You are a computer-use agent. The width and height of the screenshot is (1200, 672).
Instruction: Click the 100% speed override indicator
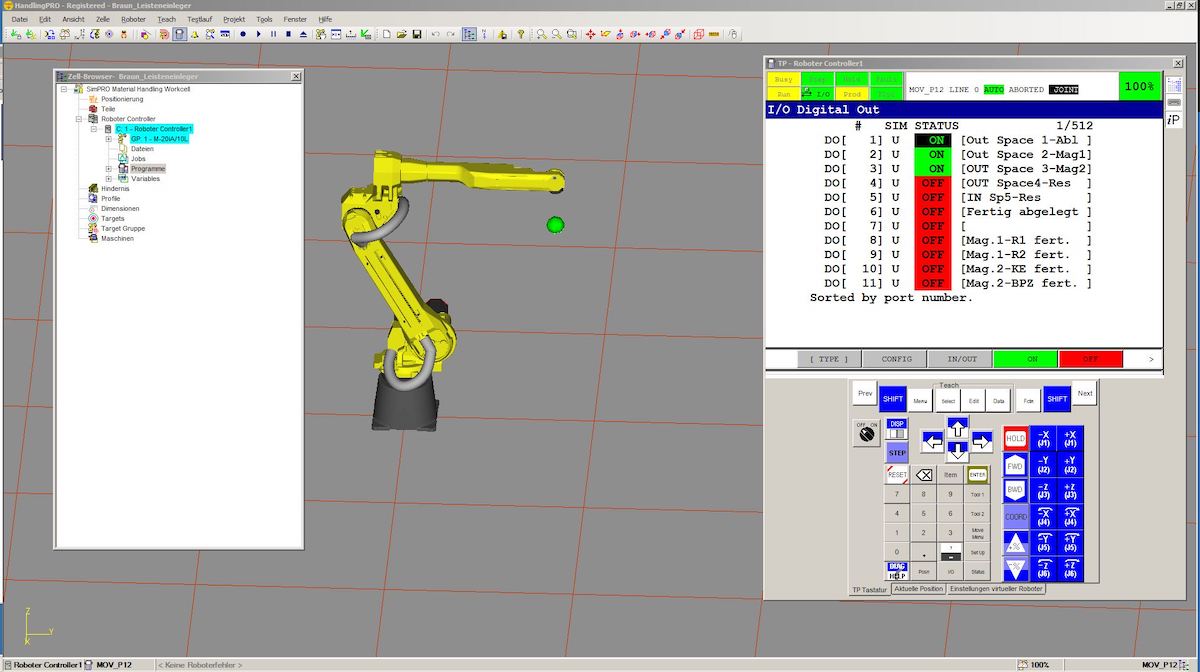click(x=1139, y=87)
